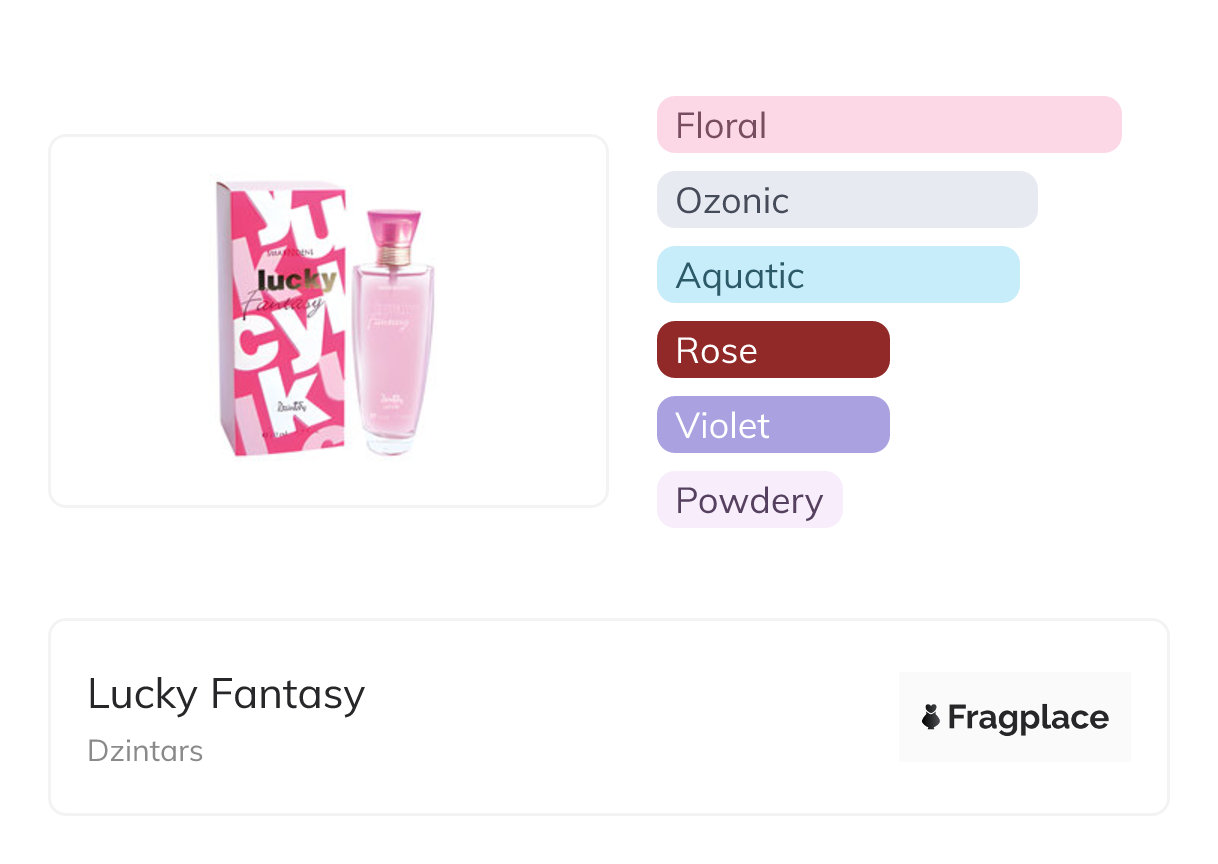Open the Lucky Fantasy title
The height and width of the screenshot is (864, 1218).
(226, 694)
